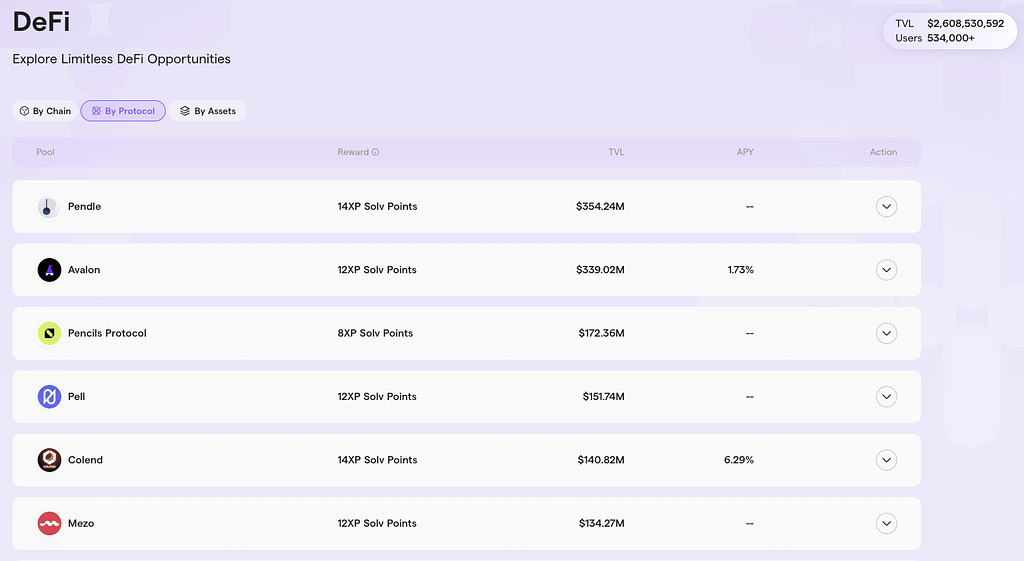Expand the Pell pool chevron
The width and height of the screenshot is (1024, 561).
point(886,397)
